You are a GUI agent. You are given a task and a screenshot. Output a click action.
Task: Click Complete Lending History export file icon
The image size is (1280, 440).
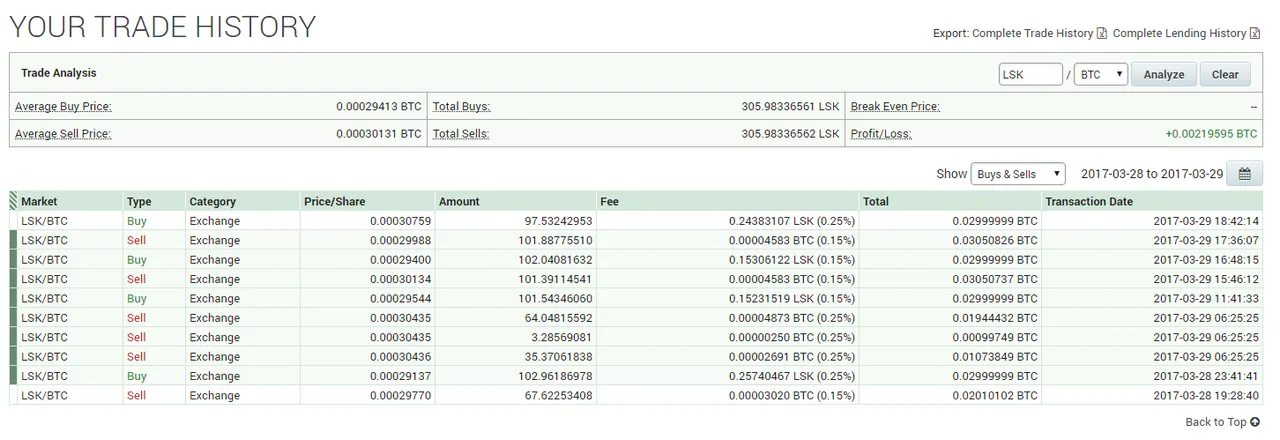click(x=1255, y=34)
